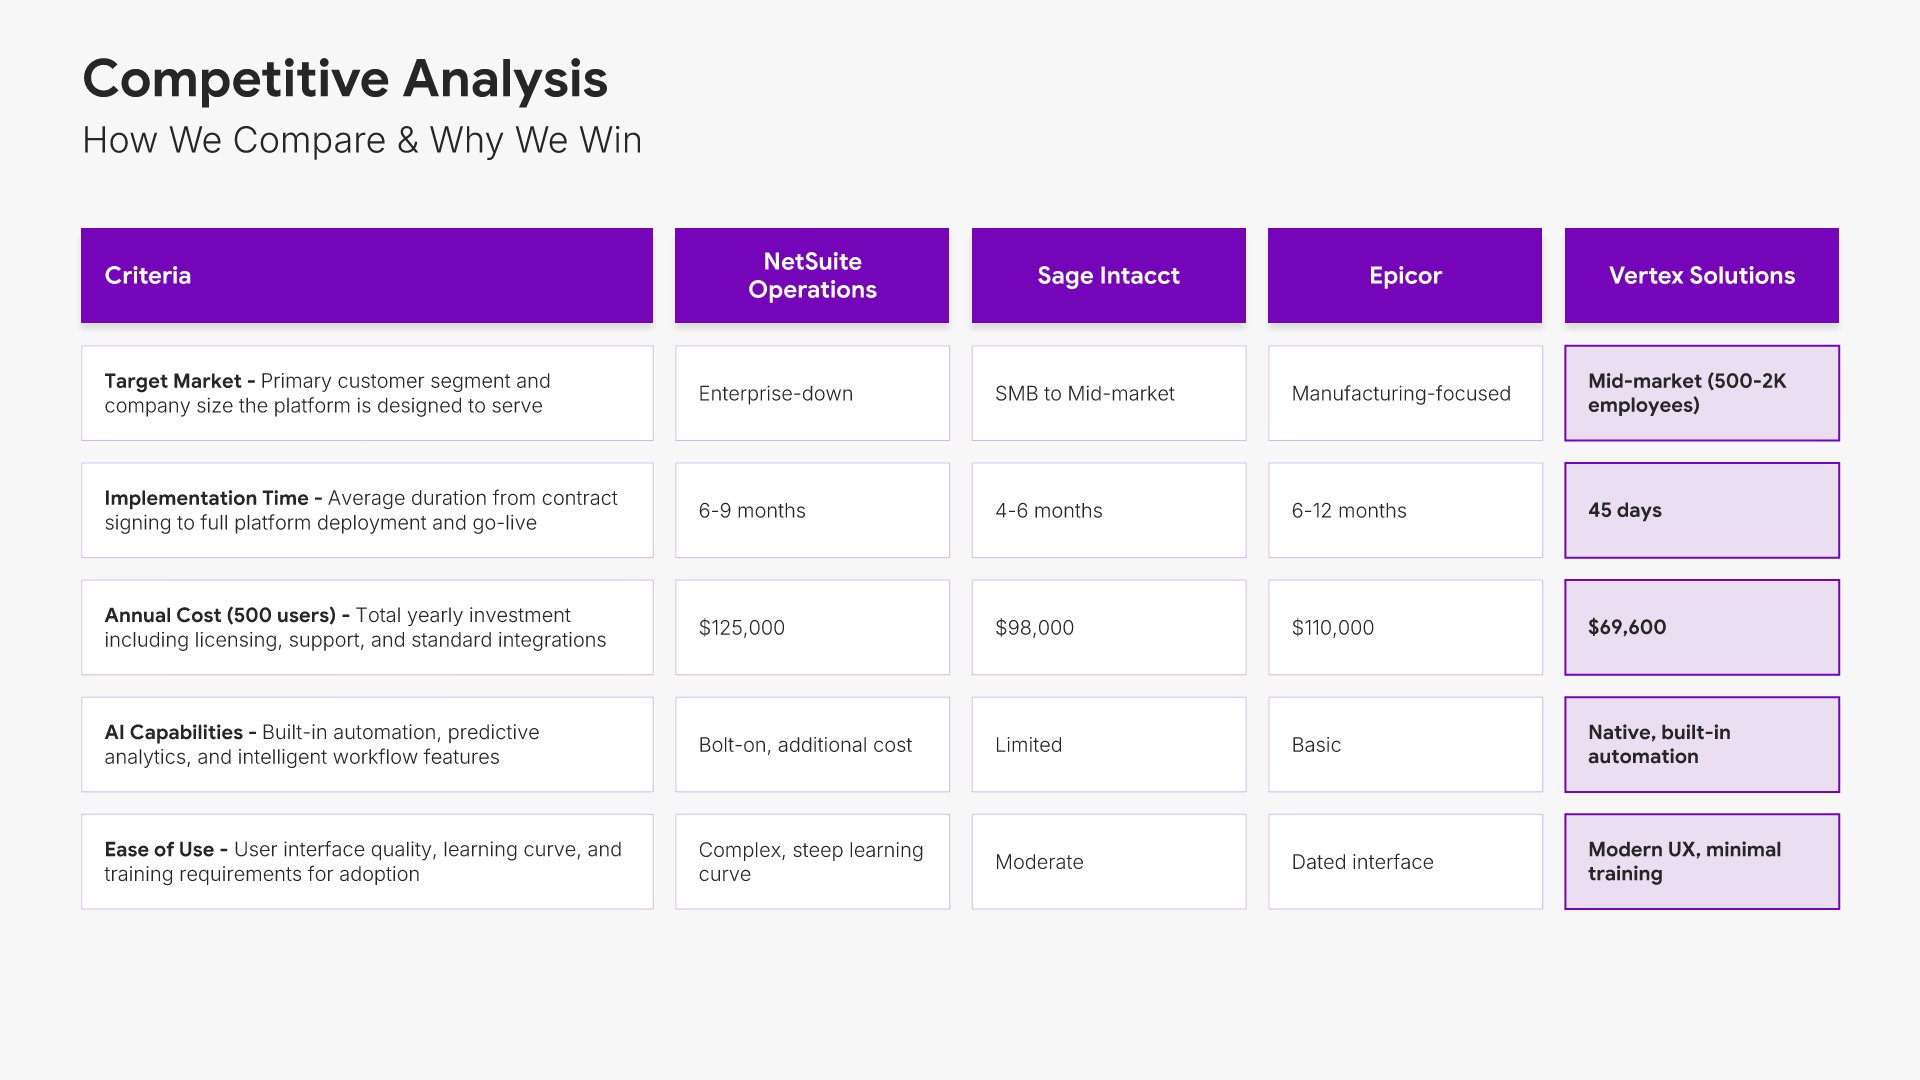Click the Modern UX, minimal training cell
Screen dimensions: 1920x1080
click(x=1701, y=861)
